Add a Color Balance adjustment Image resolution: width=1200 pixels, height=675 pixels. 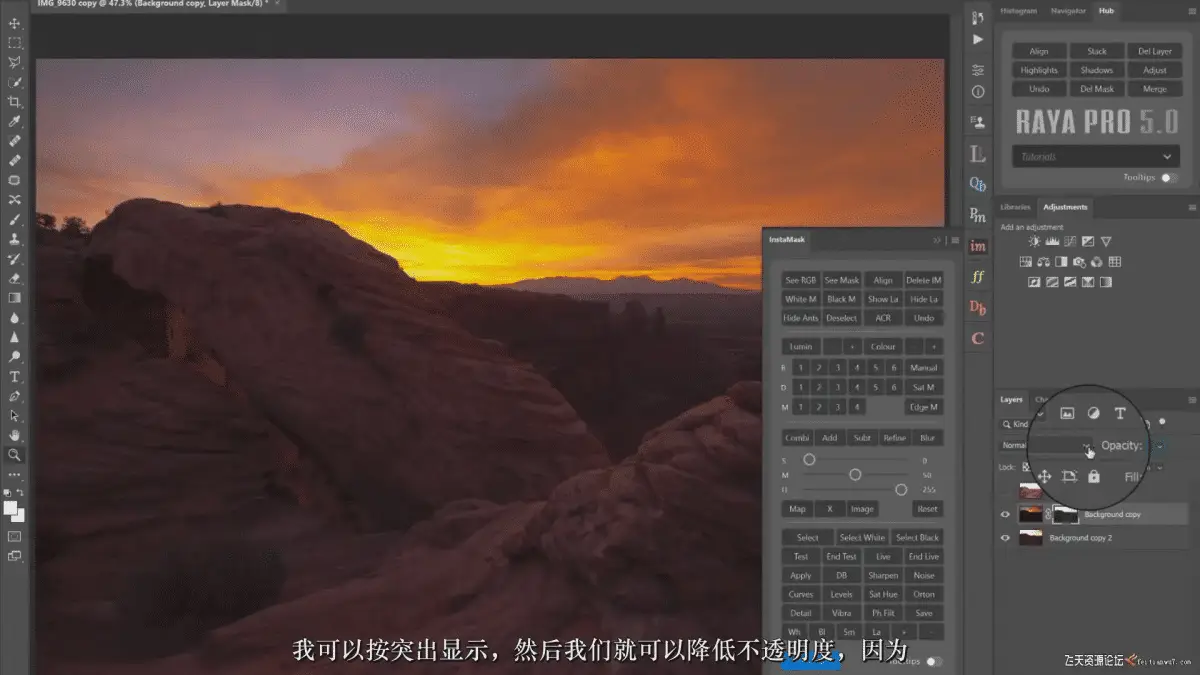coord(1042,262)
